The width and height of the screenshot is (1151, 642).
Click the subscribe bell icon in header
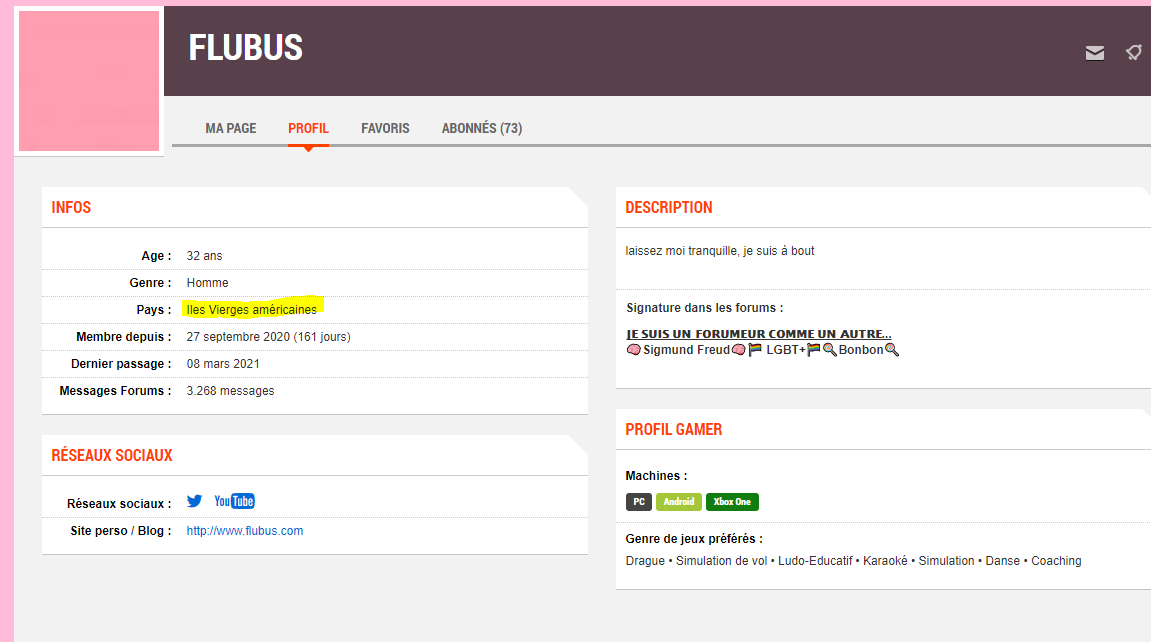tap(1133, 53)
